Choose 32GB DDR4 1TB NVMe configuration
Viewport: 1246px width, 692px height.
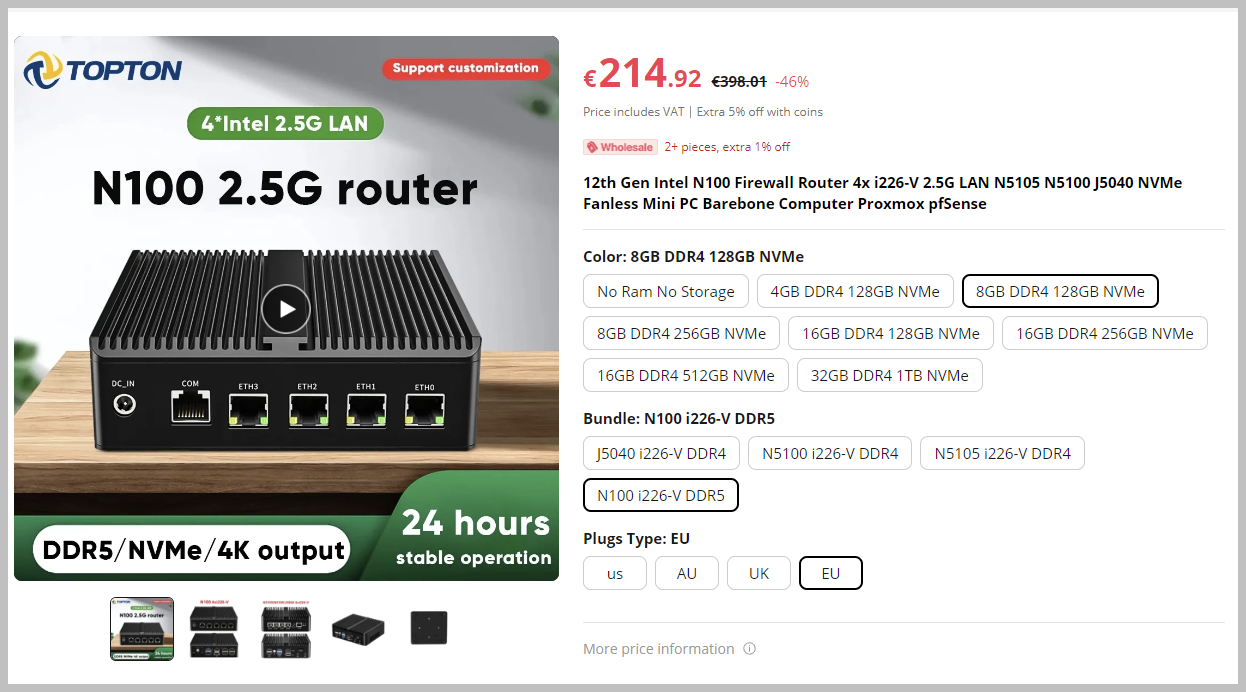890,375
